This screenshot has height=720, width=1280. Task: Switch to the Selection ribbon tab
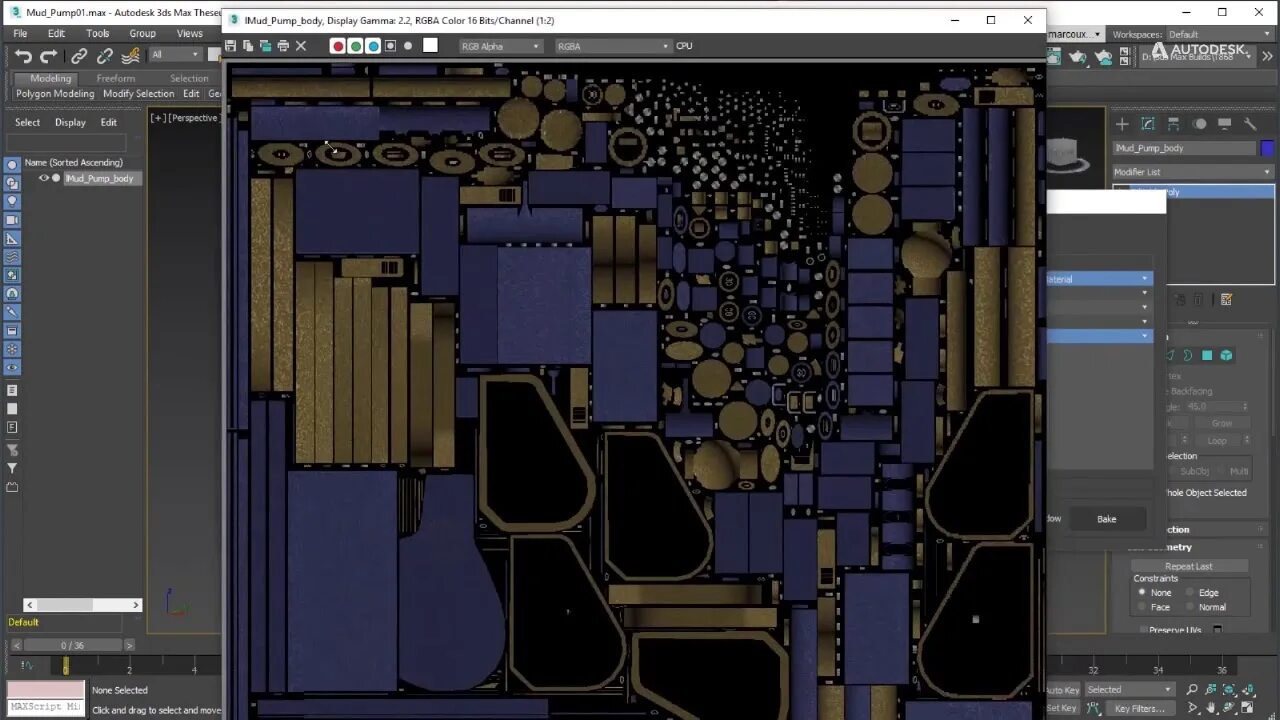[x=189, y=78]
